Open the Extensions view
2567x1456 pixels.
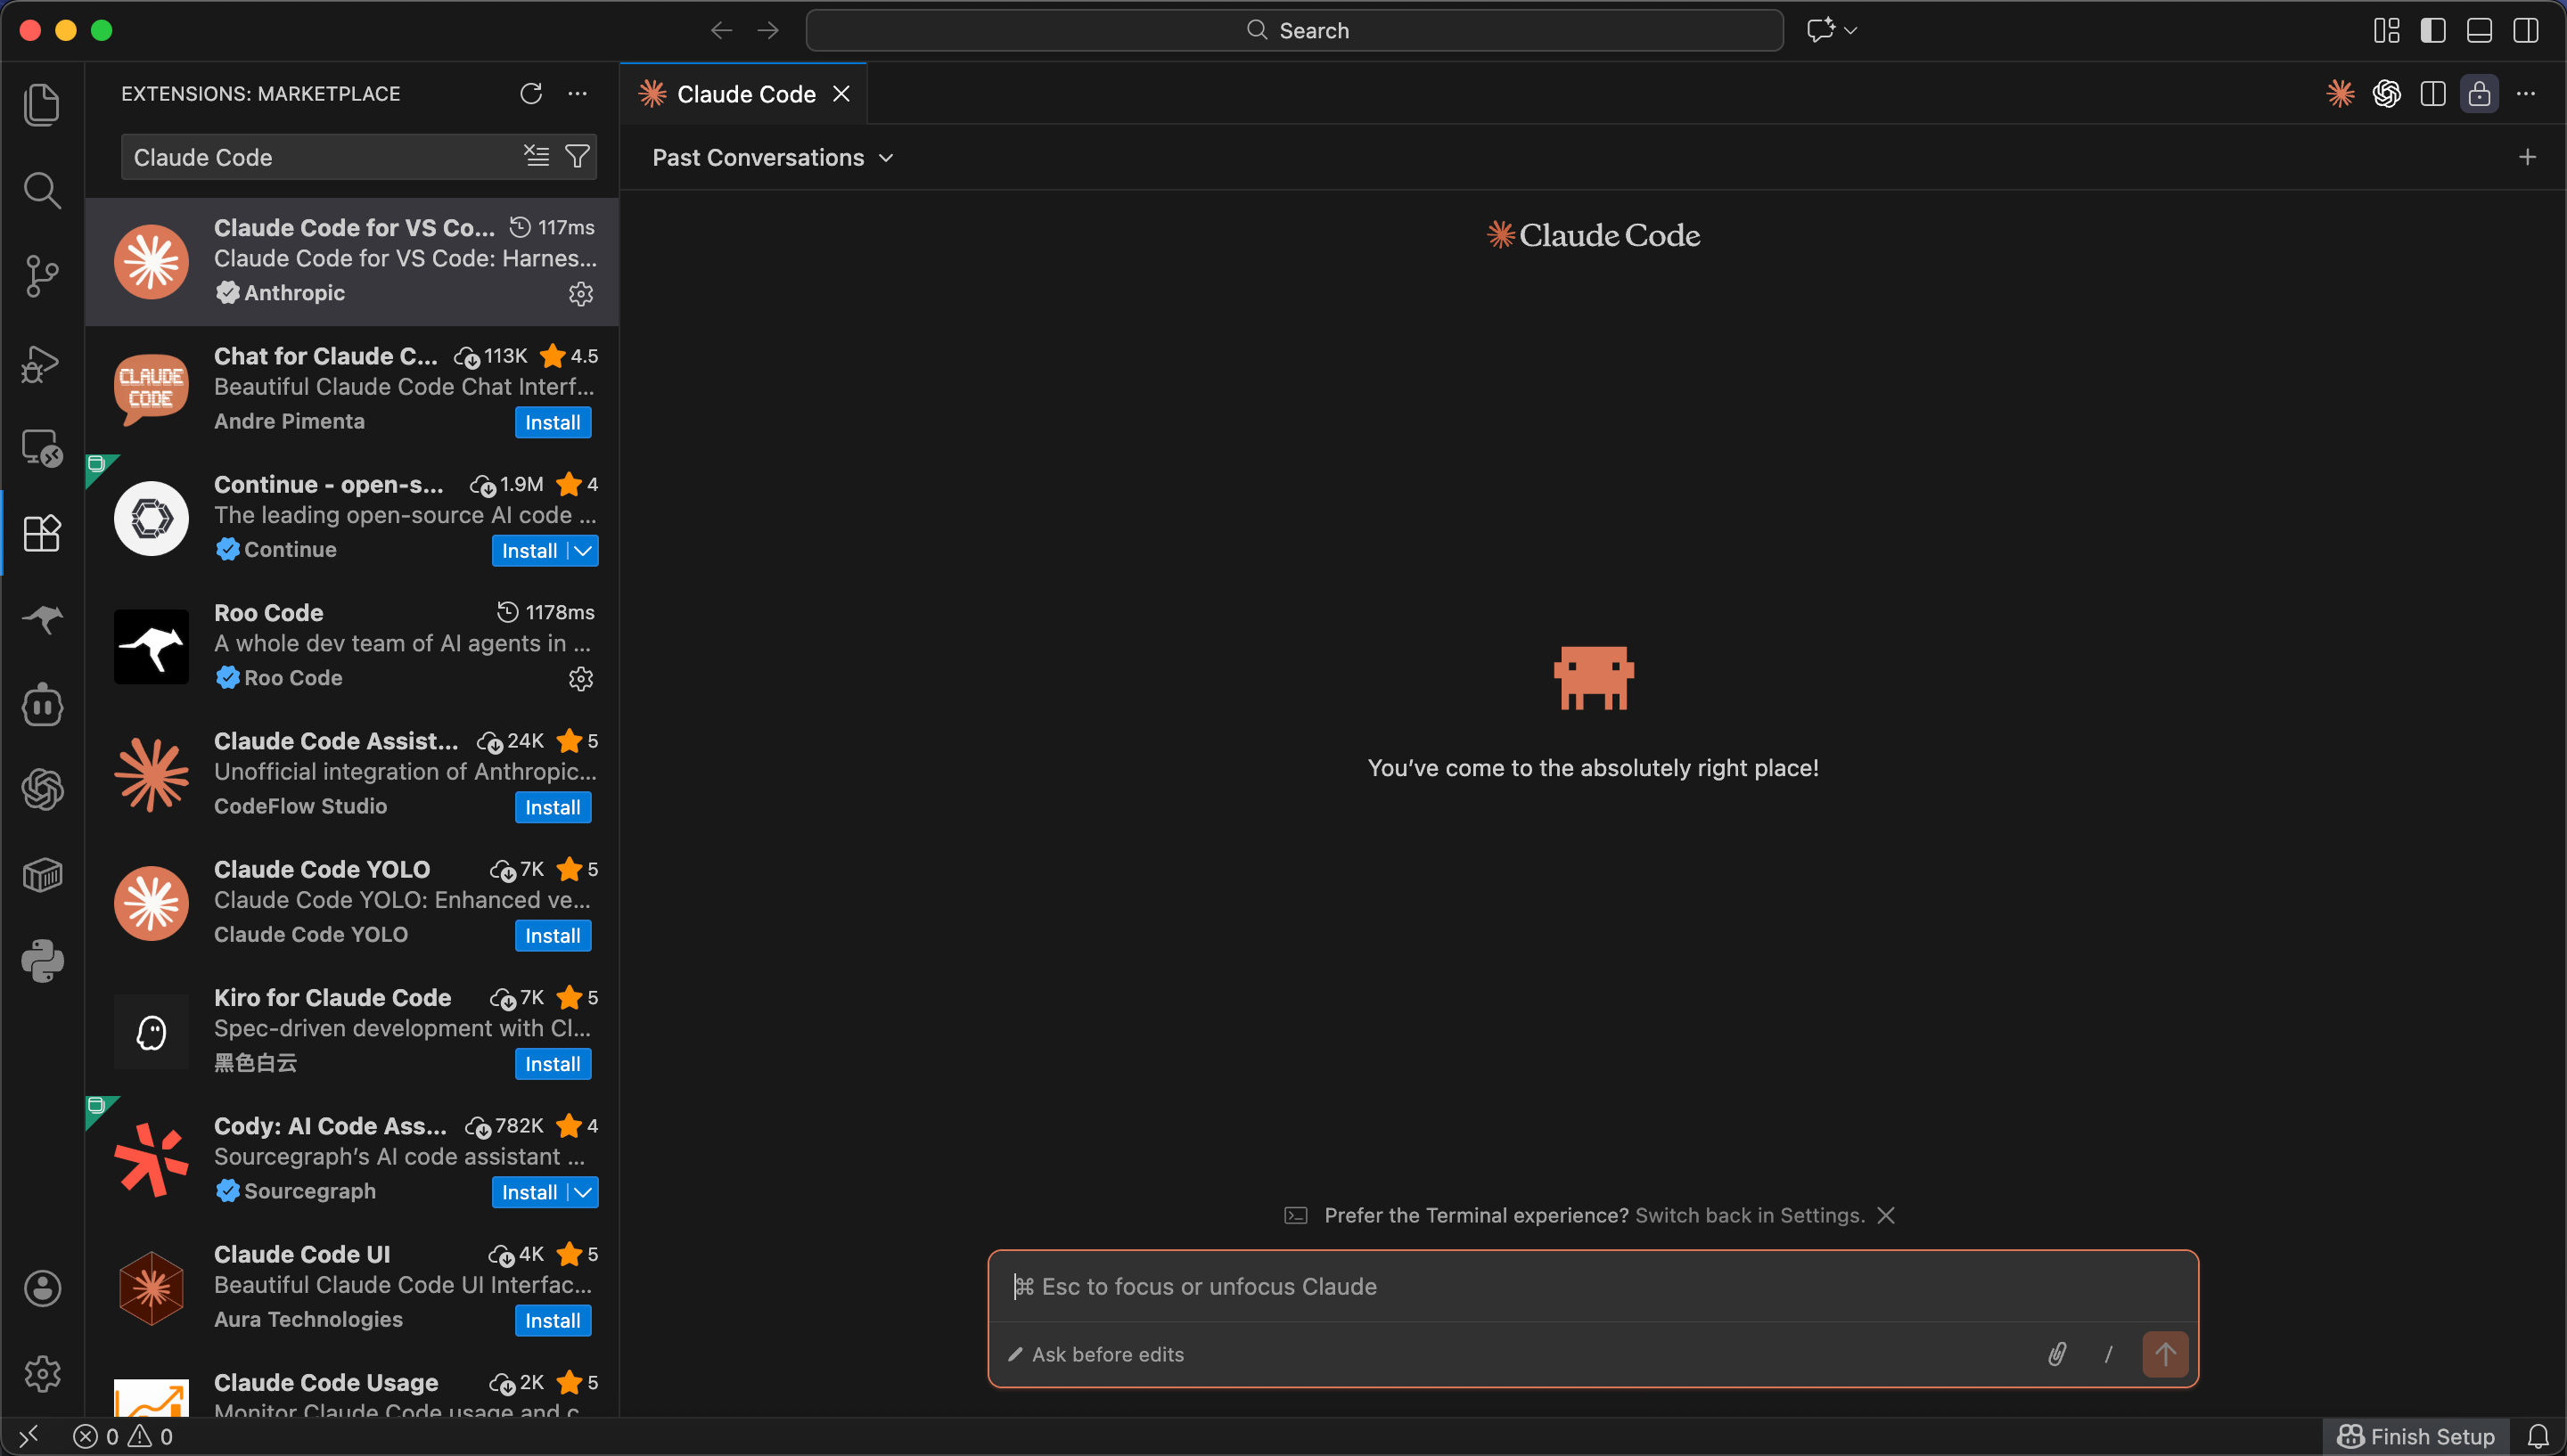[x=42, y=533]
